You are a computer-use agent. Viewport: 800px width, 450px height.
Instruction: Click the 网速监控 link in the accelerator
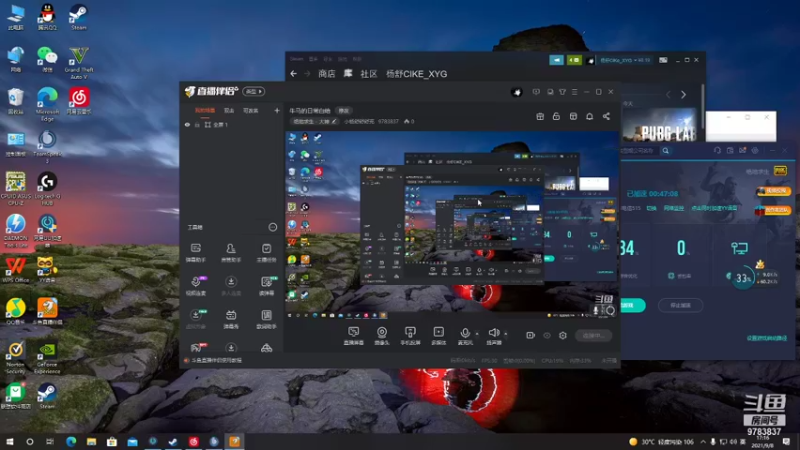(673, 208)
